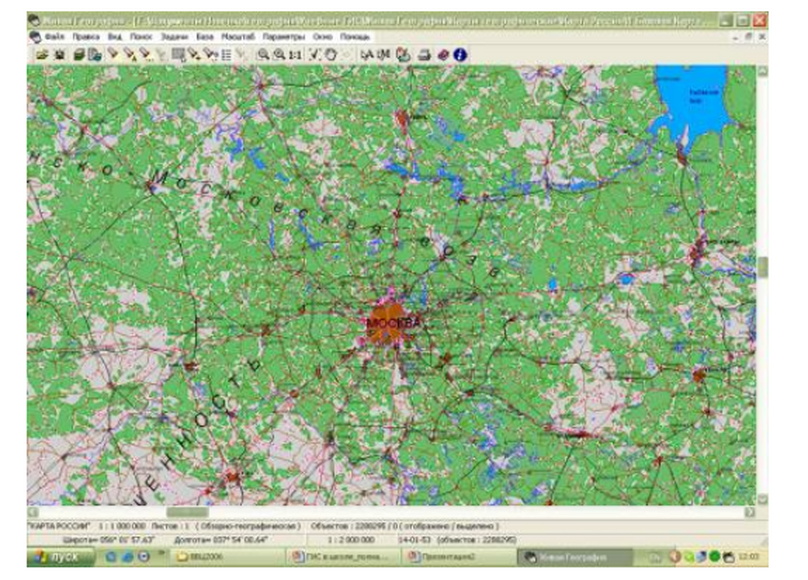Open the Помощь menu

click(355, 37)
